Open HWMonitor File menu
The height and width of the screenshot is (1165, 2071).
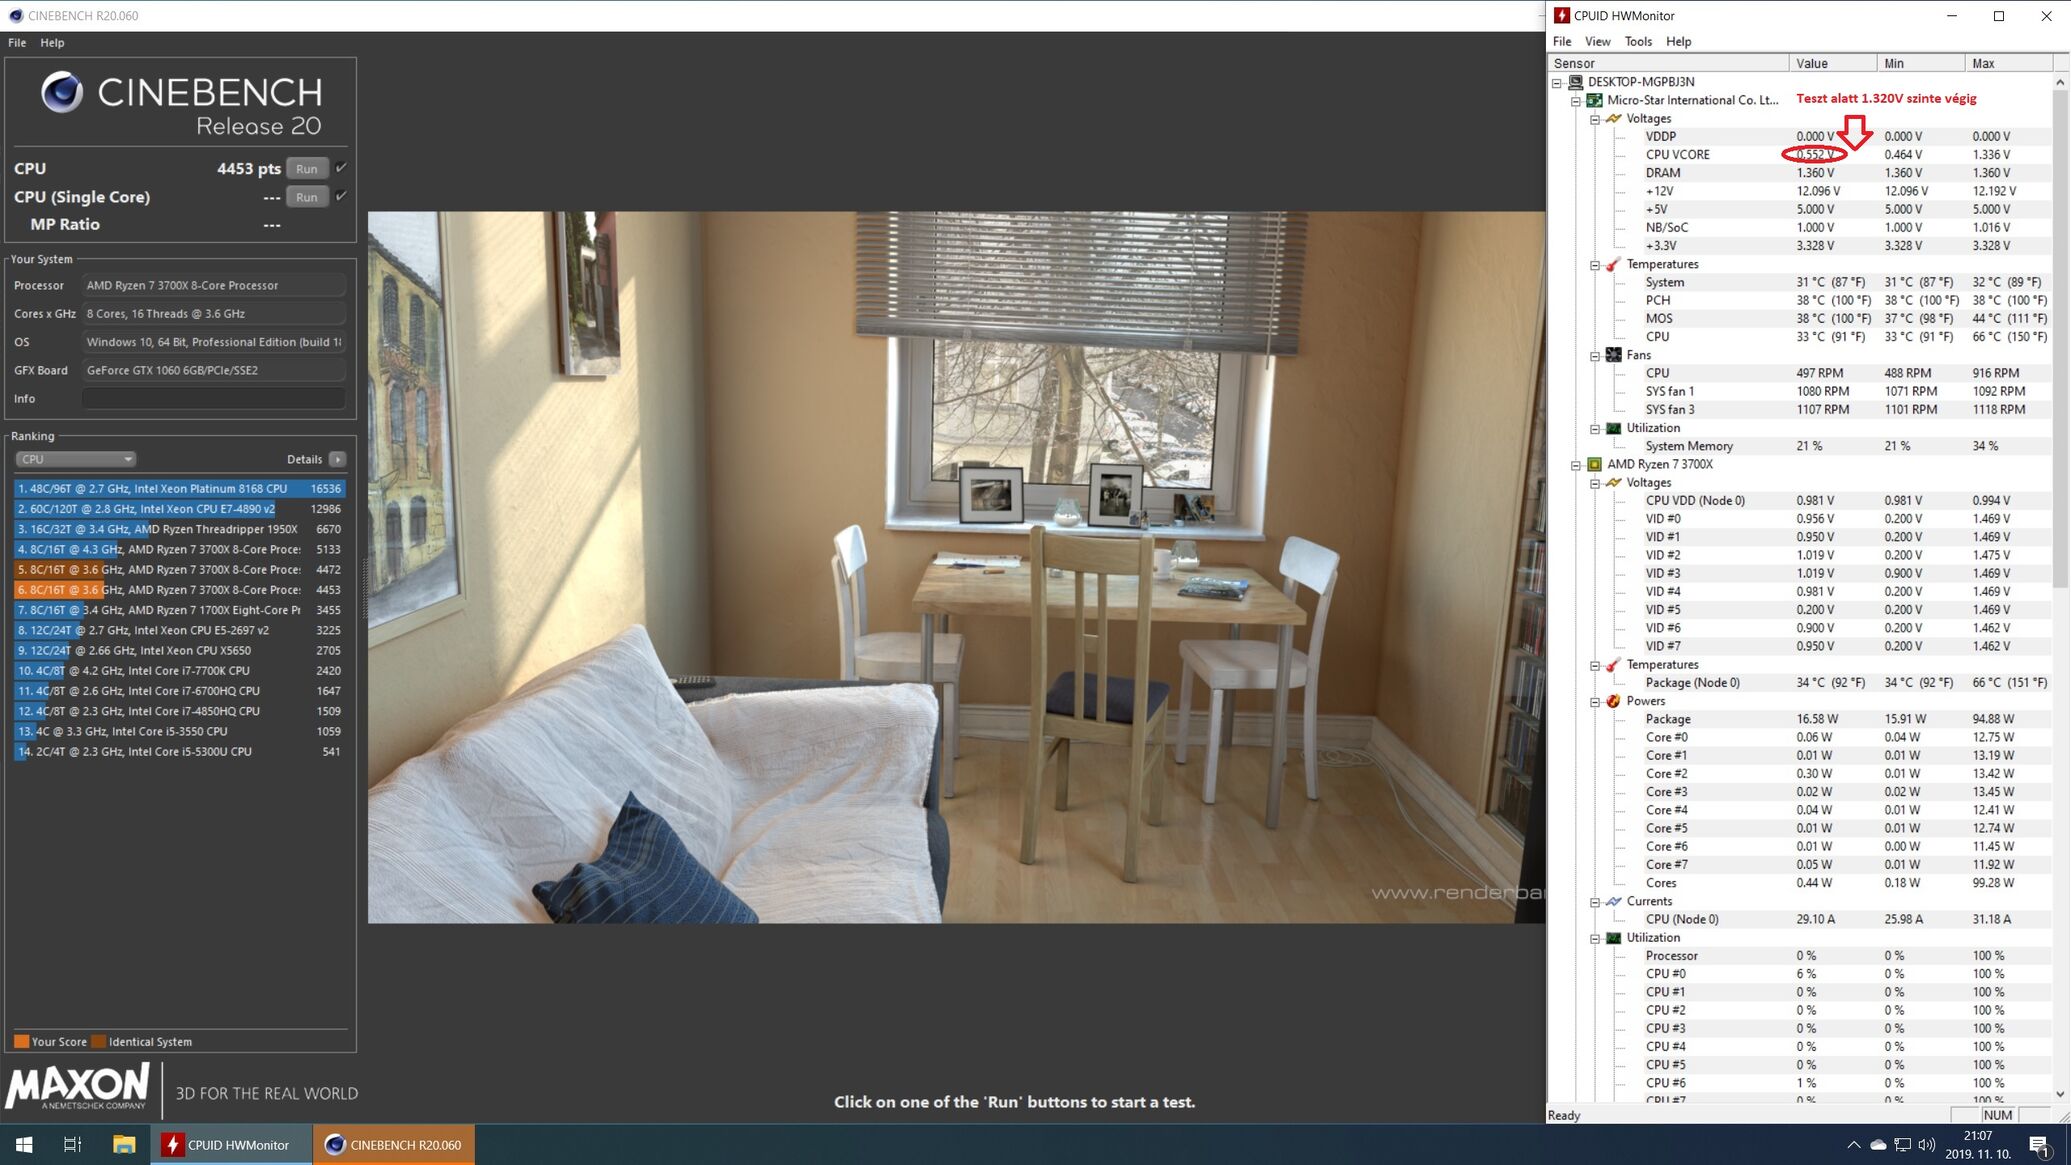click(x=1562, y=41)
